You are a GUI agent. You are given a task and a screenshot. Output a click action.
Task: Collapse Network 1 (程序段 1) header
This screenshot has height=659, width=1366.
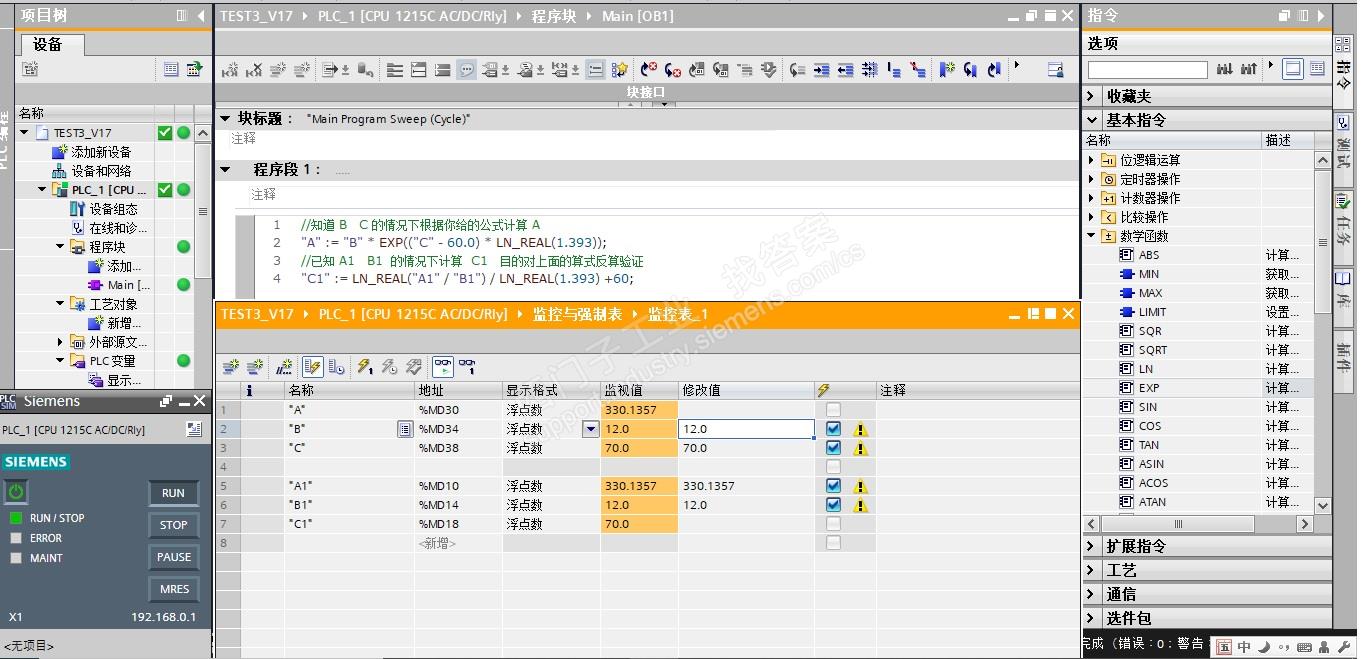[225, 169]
